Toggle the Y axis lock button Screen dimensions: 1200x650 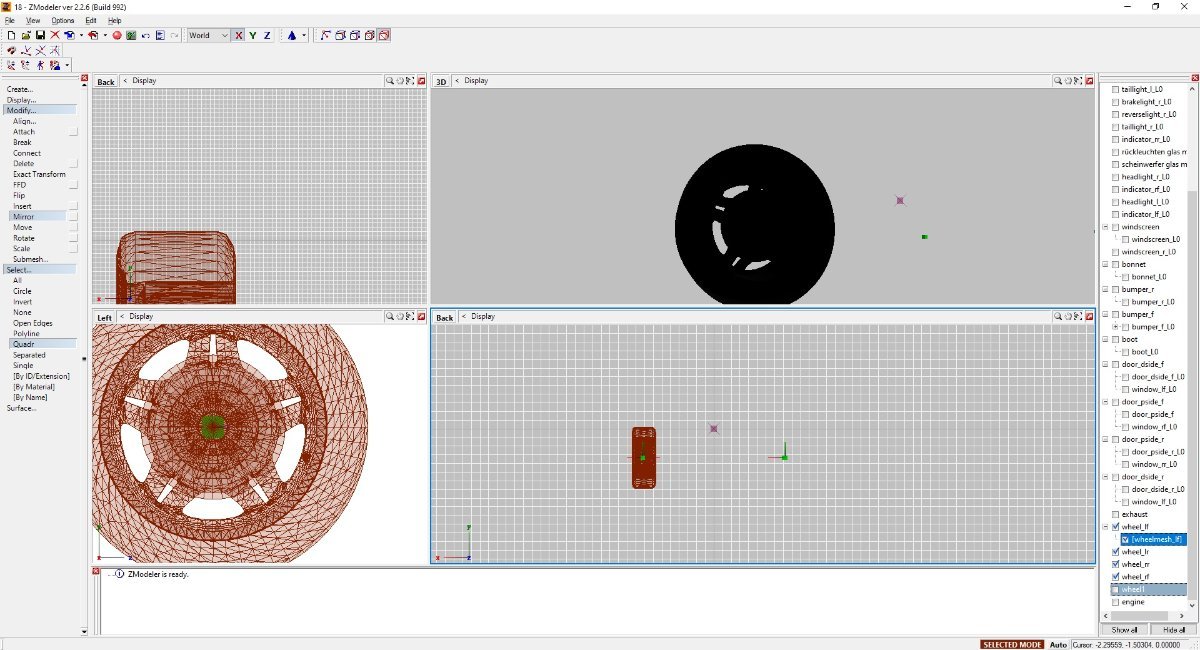[253, 35]
